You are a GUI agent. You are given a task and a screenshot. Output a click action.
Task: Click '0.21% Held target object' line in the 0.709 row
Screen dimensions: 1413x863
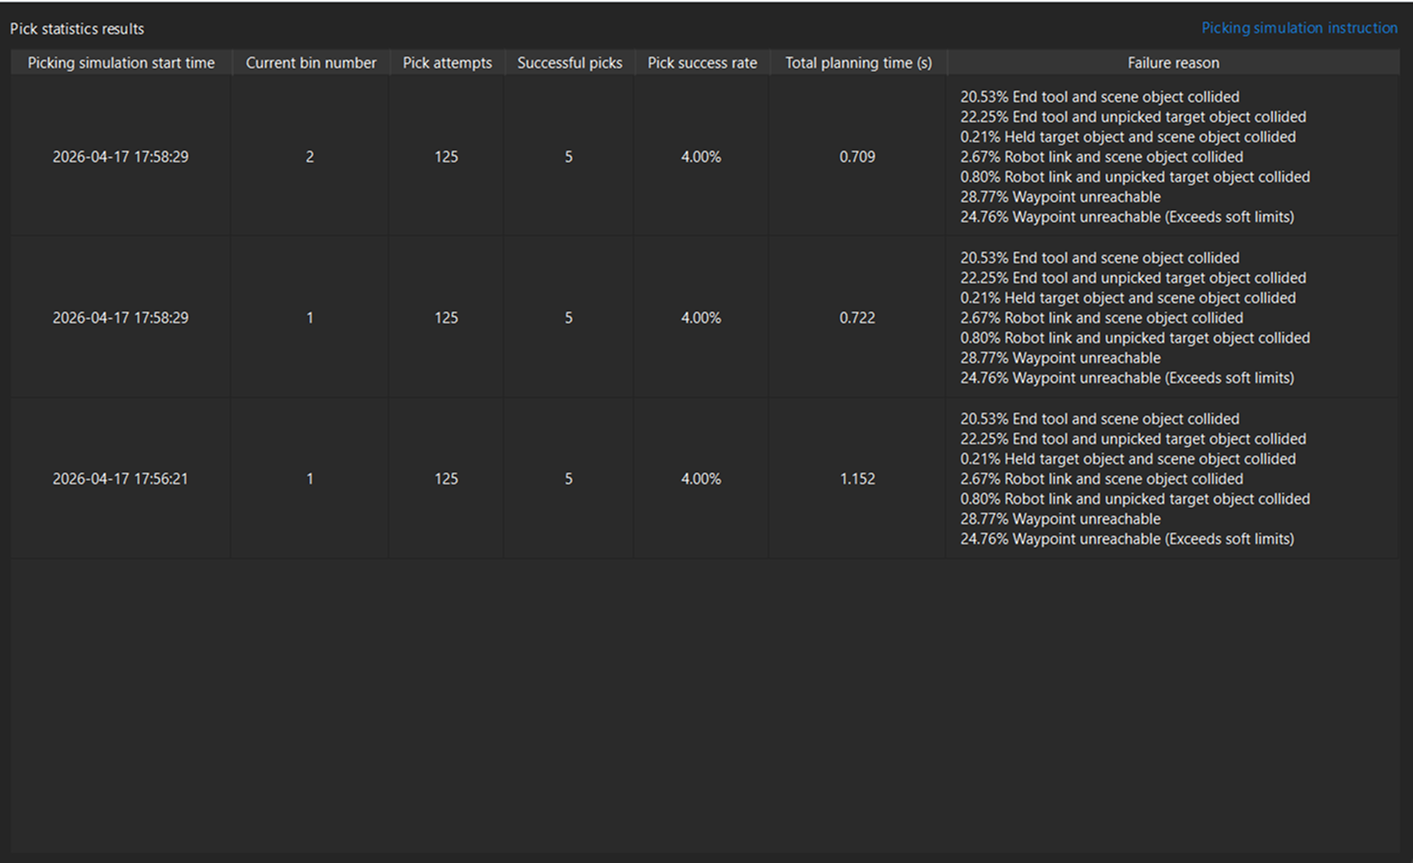pyautogui.click(x=1128, y=137)
